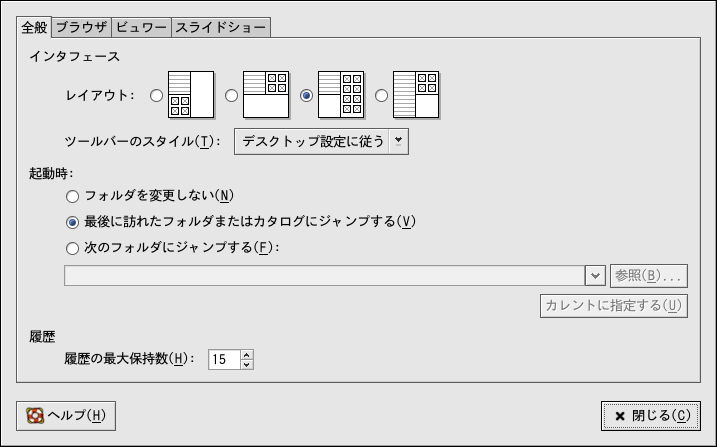717x447 pixels.
Task: Click the X icon on the 閉じる button
Action: tap(620, 416)
